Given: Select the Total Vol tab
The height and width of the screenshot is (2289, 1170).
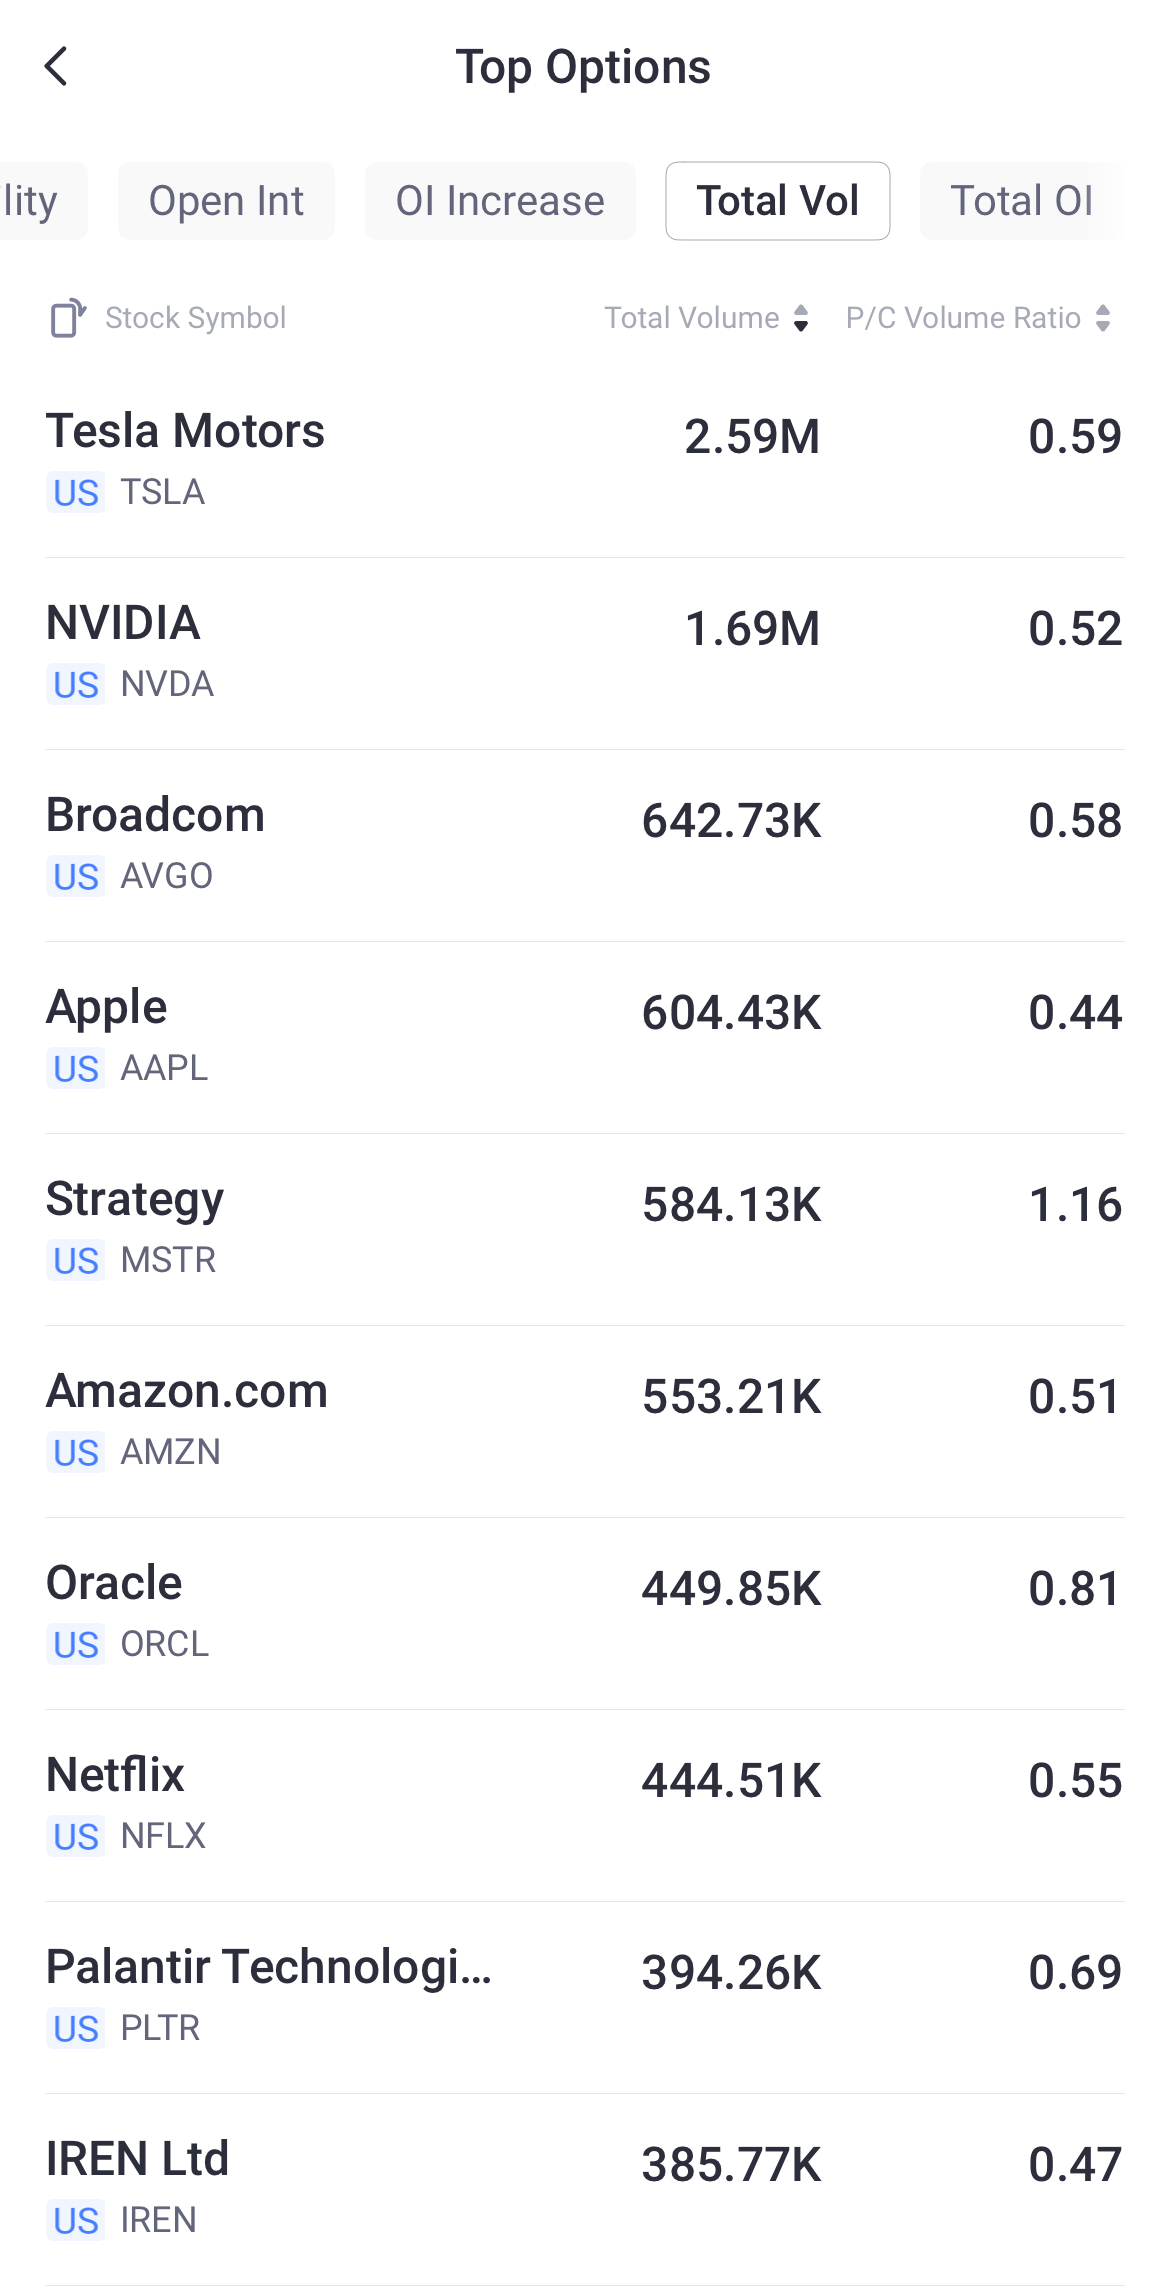Looking at the screenshot, I should 777,201.
